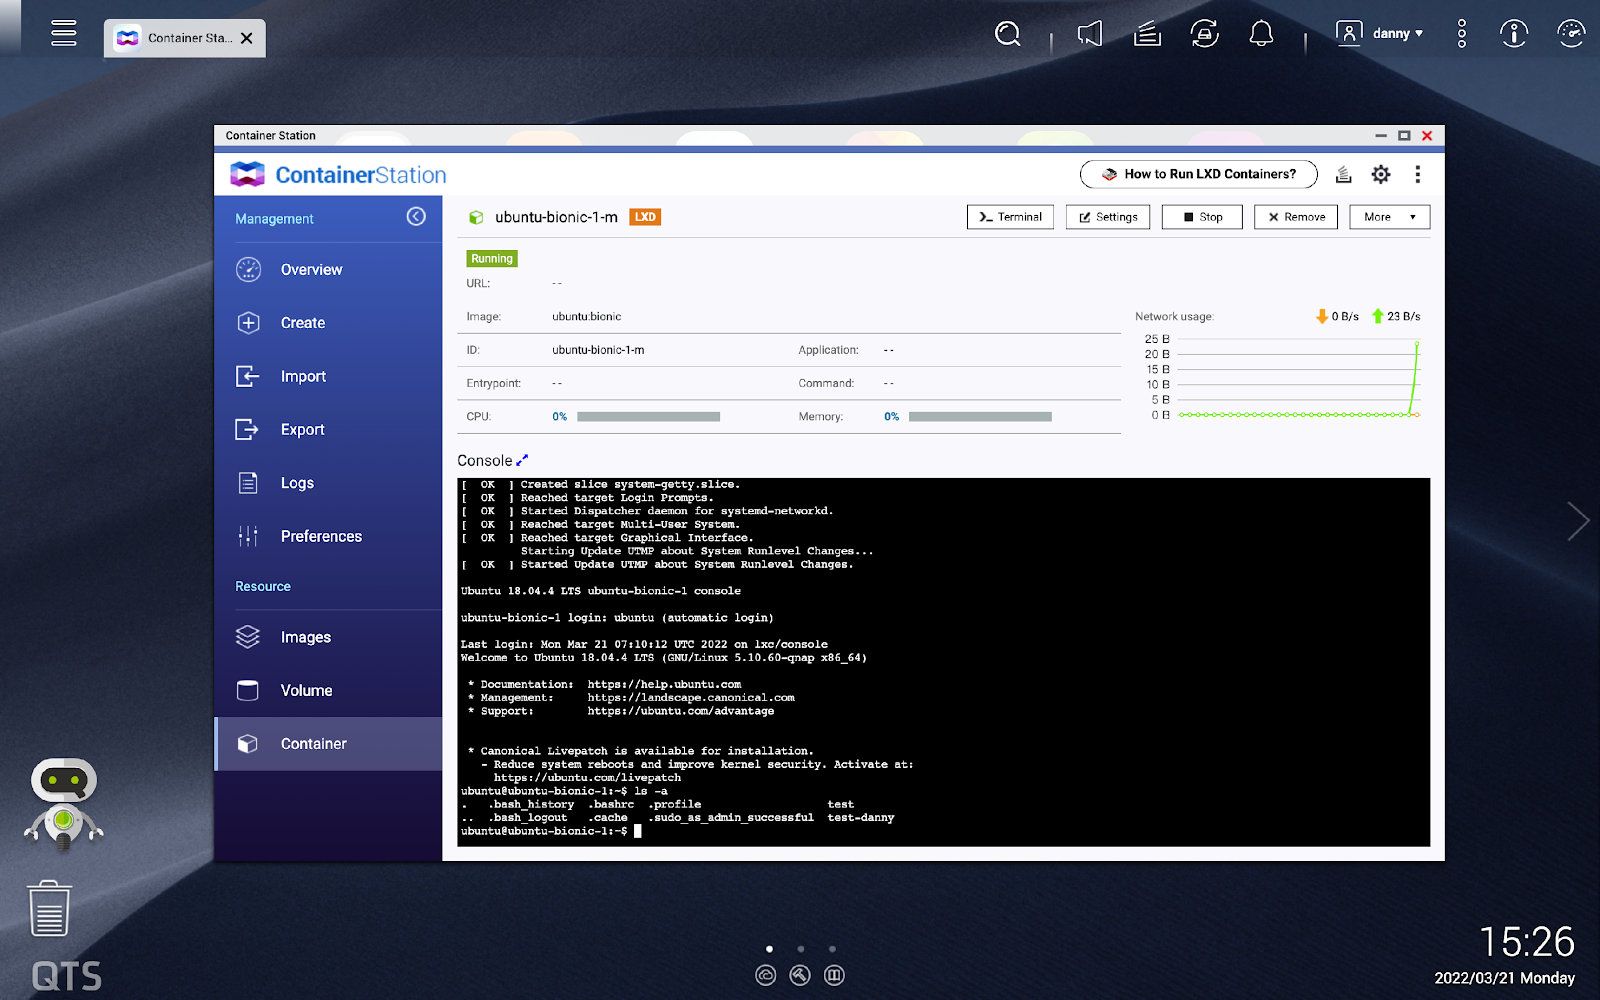Open container Settings button
Image resolution: width=1600 pixels, height=1000 pixels.
(1108, 217)
